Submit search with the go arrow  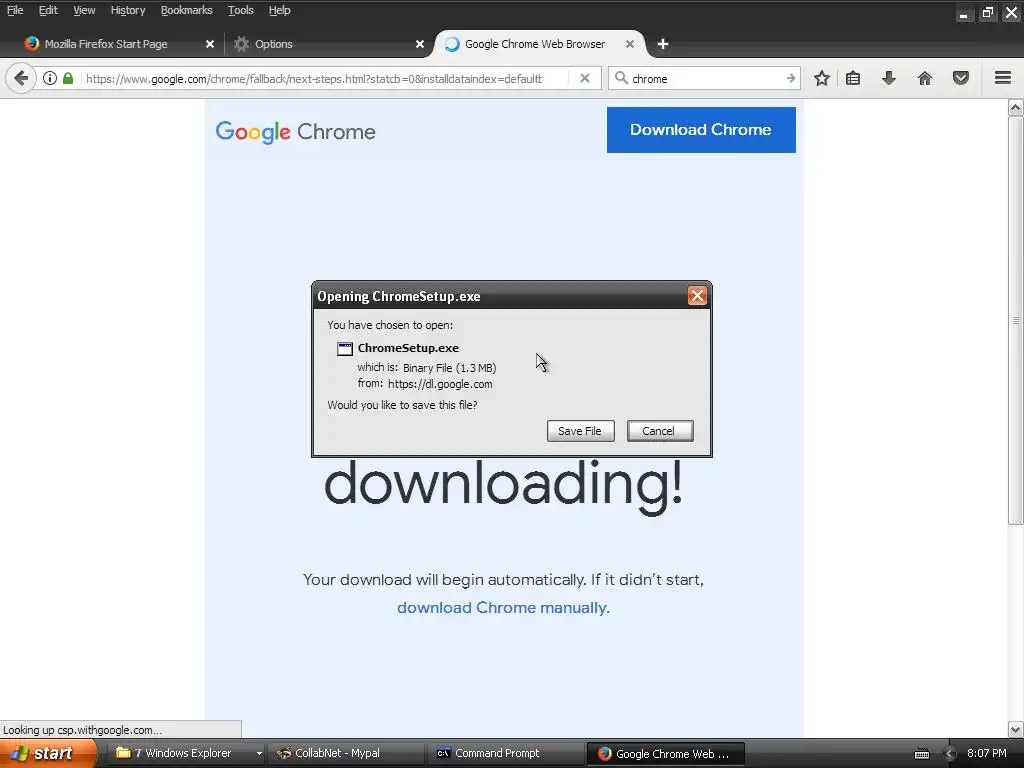tap(790, 78)
